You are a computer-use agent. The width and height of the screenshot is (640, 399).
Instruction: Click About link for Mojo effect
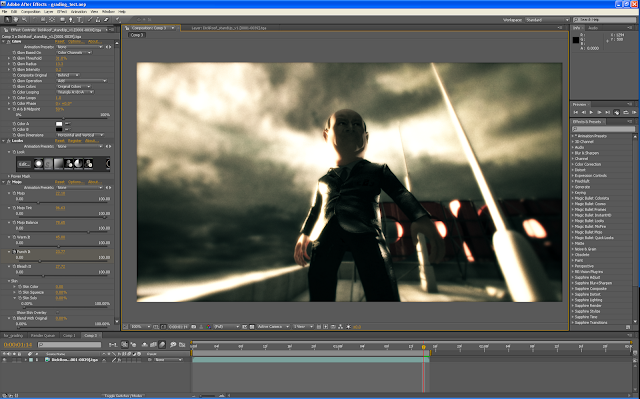(x=94, y=182)
